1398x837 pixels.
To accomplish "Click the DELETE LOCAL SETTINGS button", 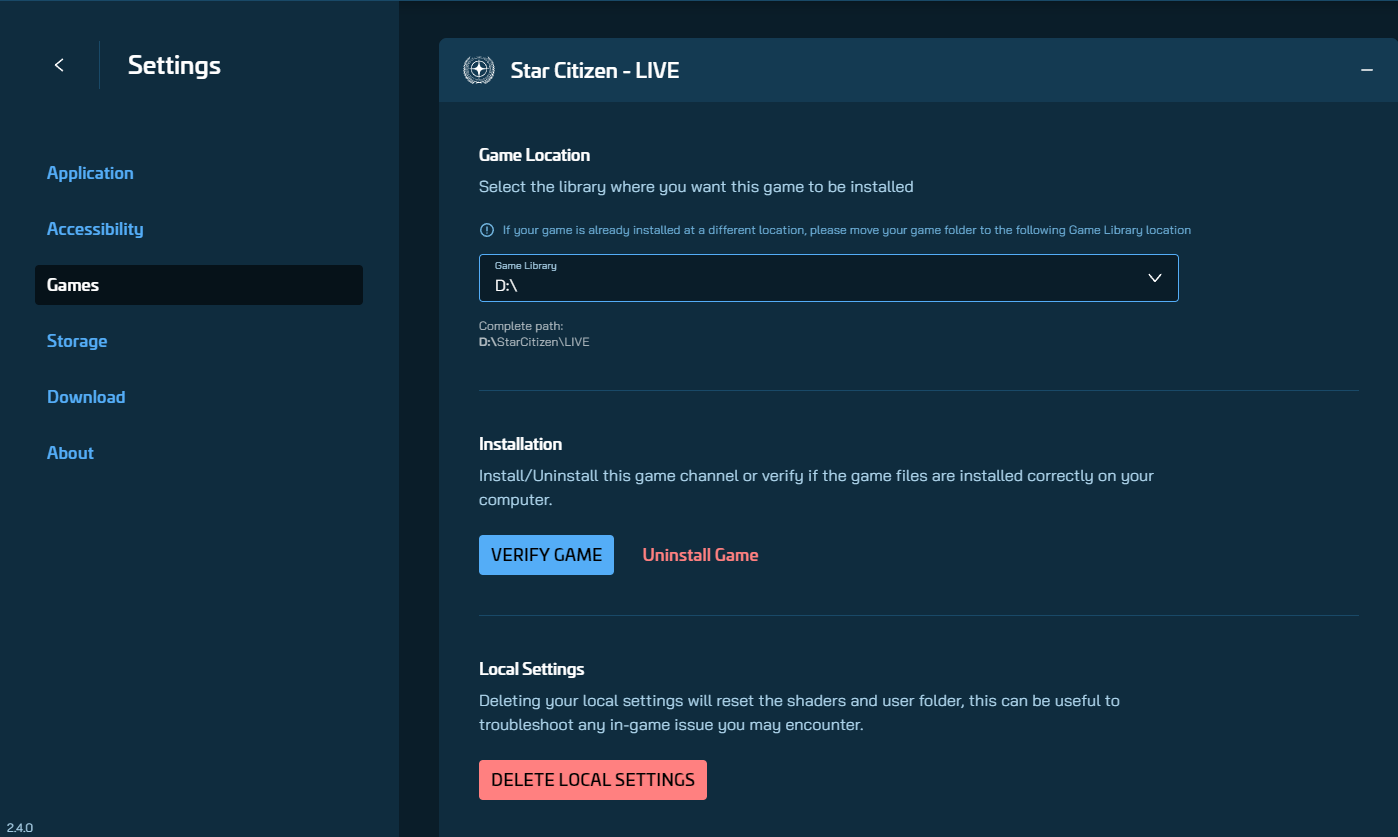I will coord(593,780).
